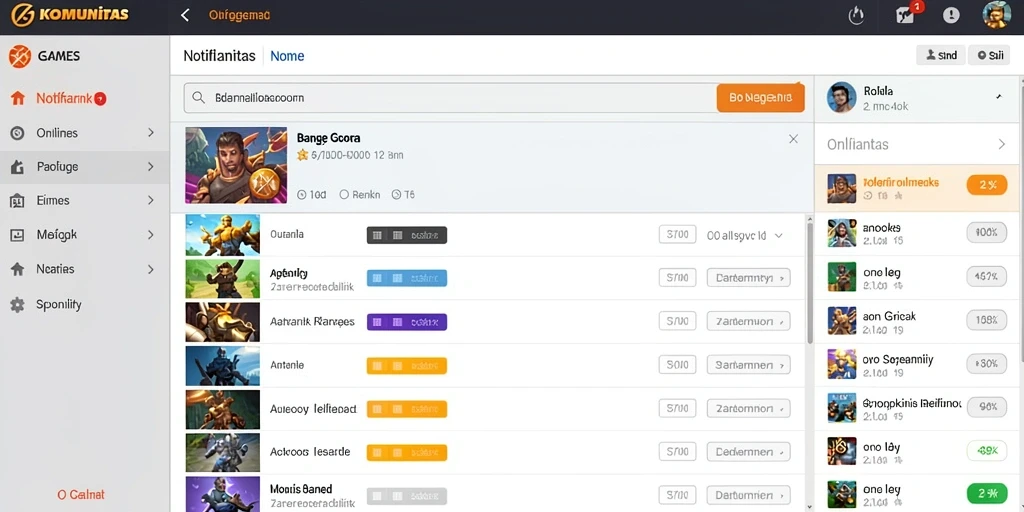
Task: Click the back arrow in top bar
Action: pyautogui.click(x=185, y=15)
